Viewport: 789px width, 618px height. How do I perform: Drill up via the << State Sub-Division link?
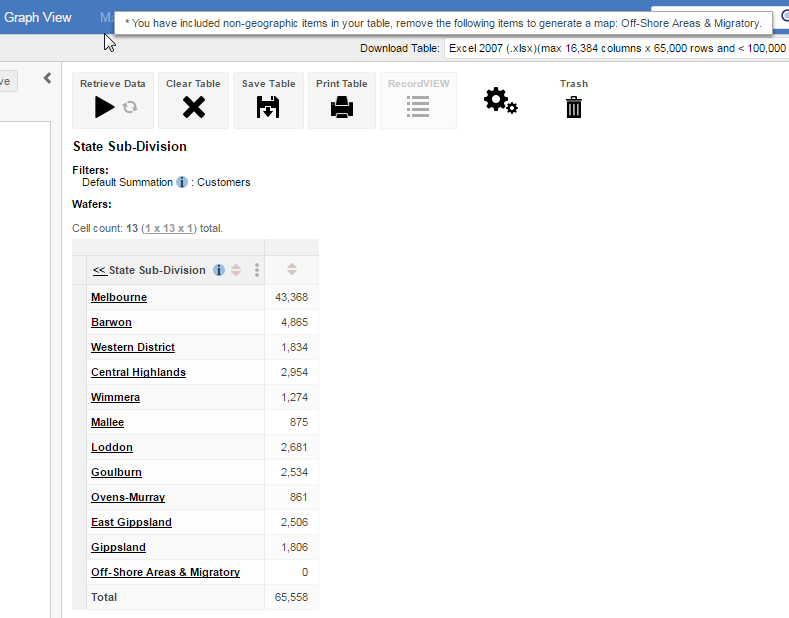pyautogui.click(x=149, y=270)
